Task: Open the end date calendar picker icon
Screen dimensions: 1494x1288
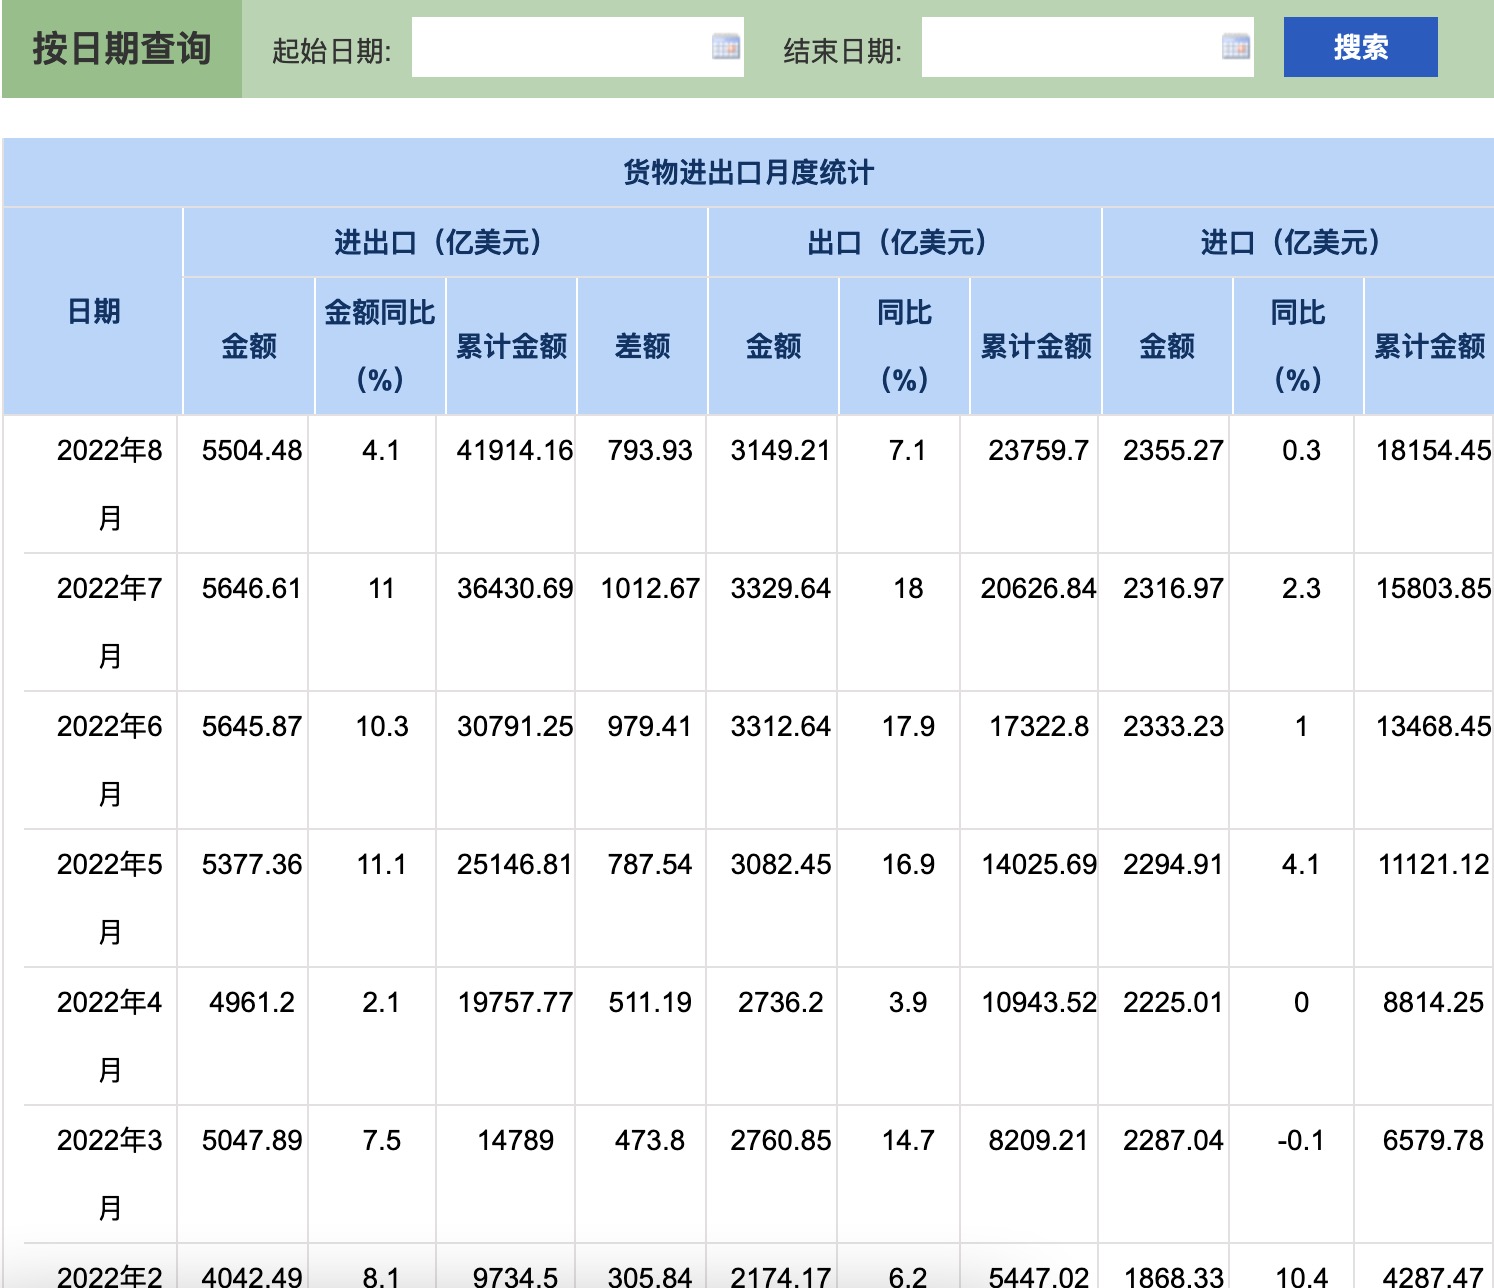Action: [1235, 46]
